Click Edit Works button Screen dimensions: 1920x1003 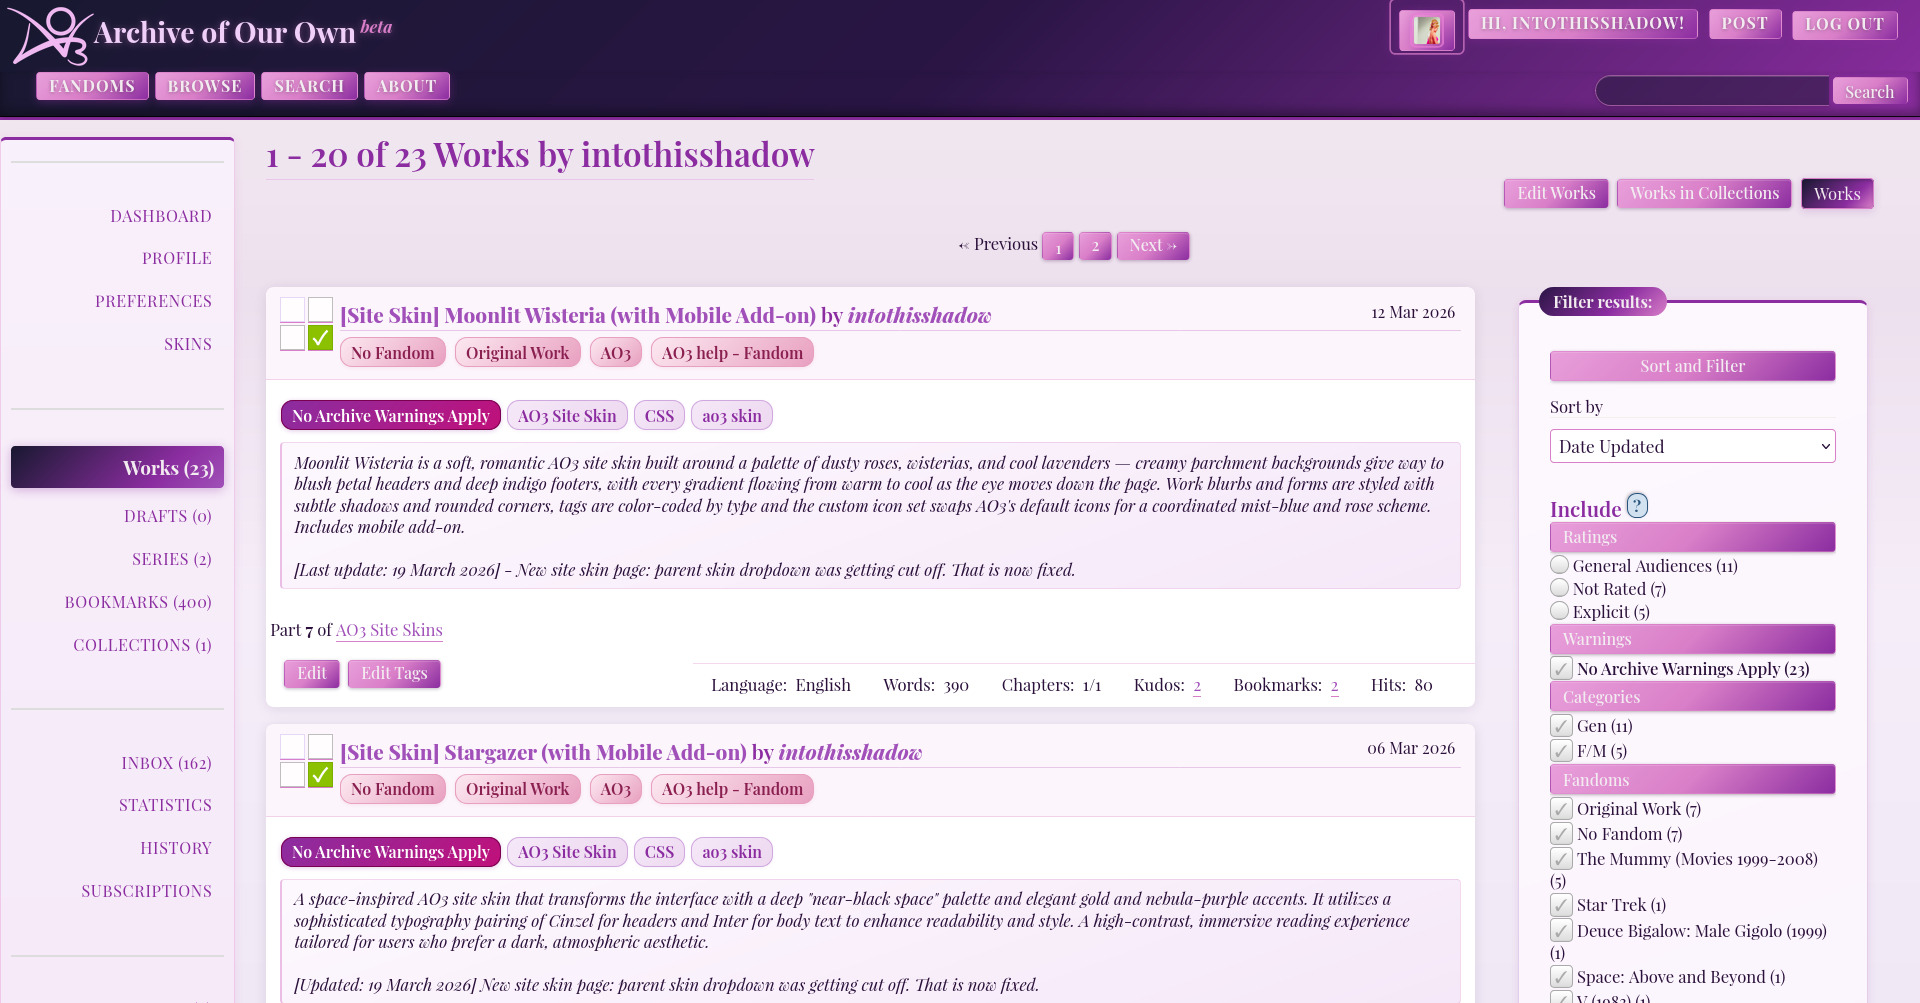[x=1556, y=193]
